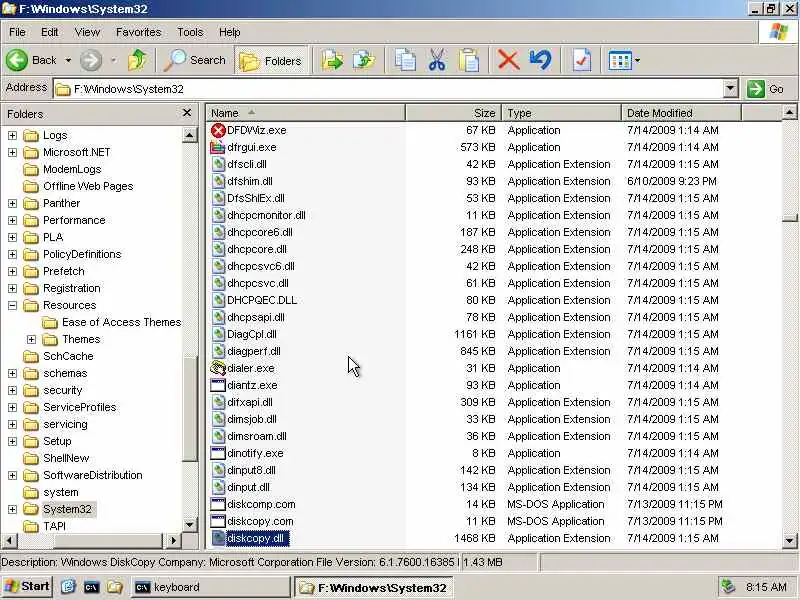Click the Copy To toolbar icon
800x600 pixels.
tap(364, 60)
